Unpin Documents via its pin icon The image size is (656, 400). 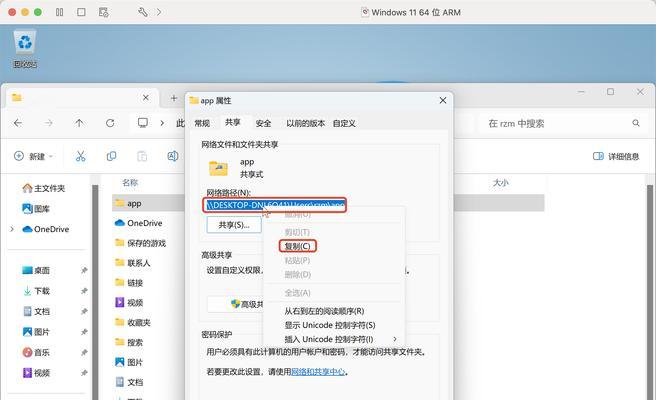point(84,311)
